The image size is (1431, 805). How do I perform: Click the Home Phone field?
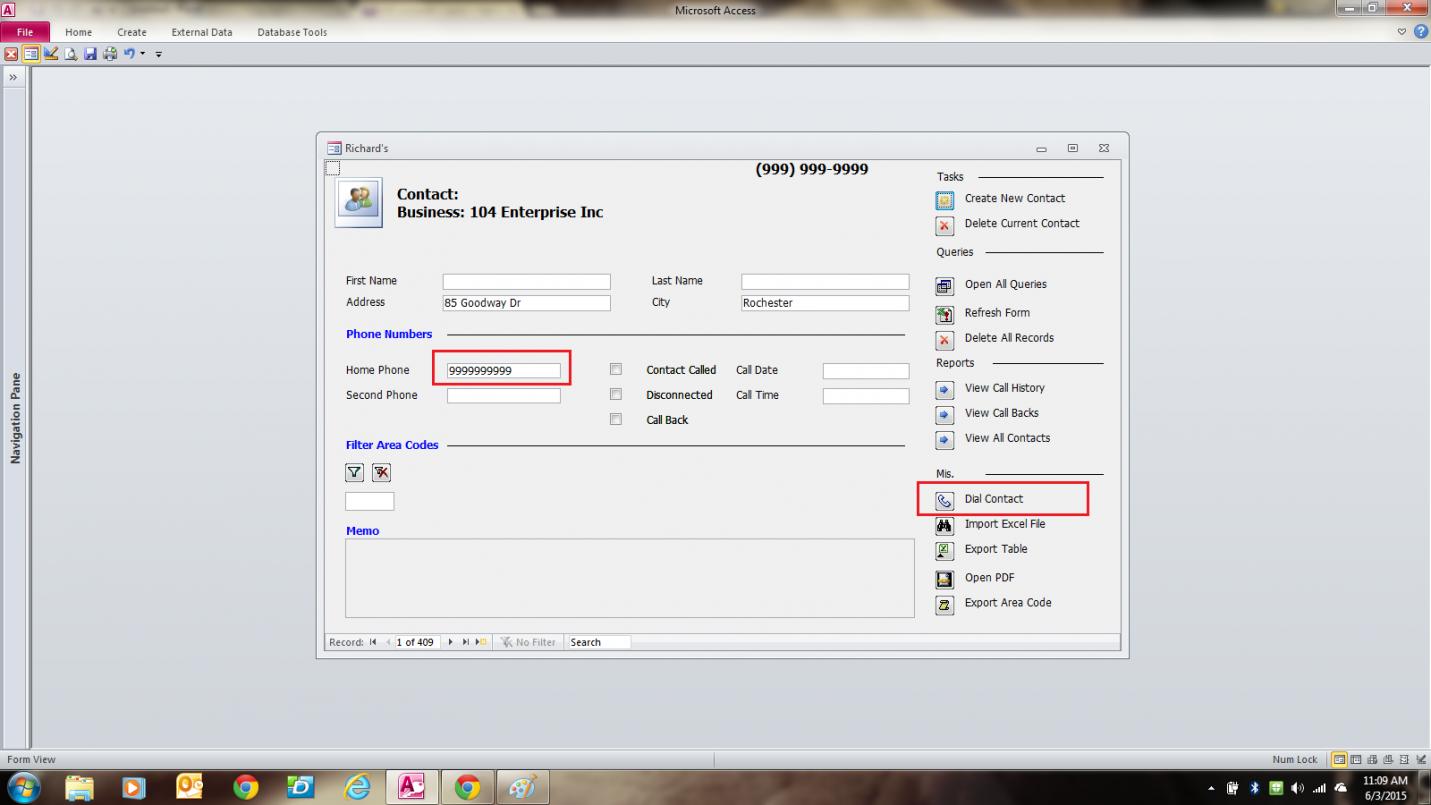tap(504, 370)
